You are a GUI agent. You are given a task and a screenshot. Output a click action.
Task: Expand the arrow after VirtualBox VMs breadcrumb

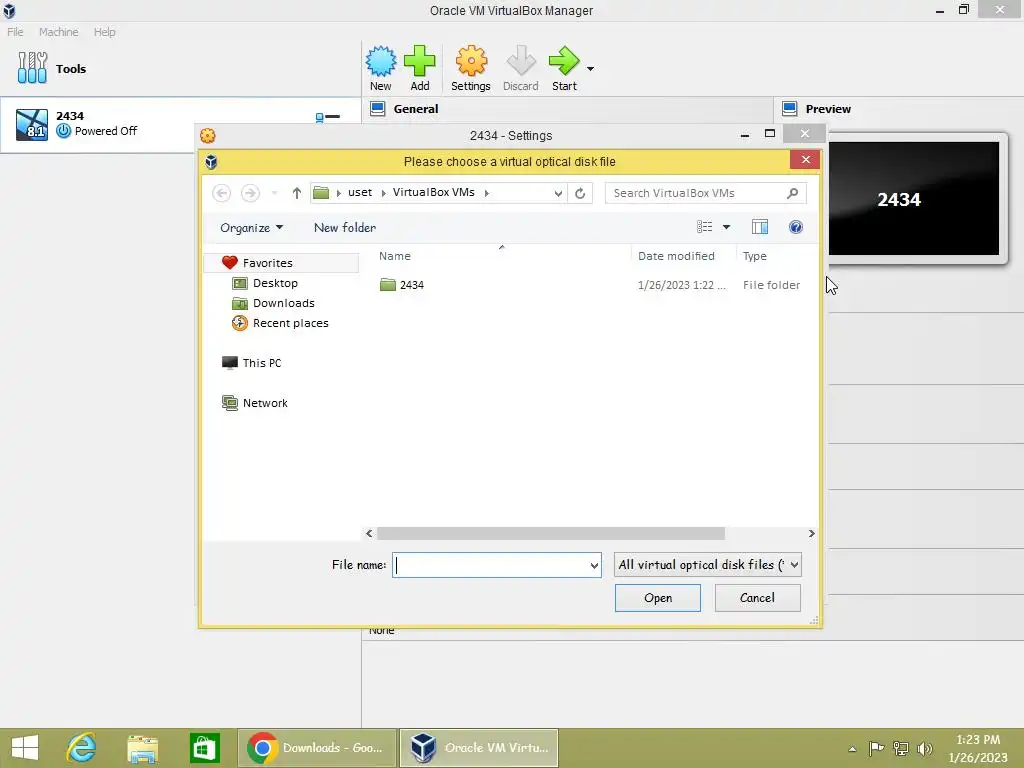point(487,193)
